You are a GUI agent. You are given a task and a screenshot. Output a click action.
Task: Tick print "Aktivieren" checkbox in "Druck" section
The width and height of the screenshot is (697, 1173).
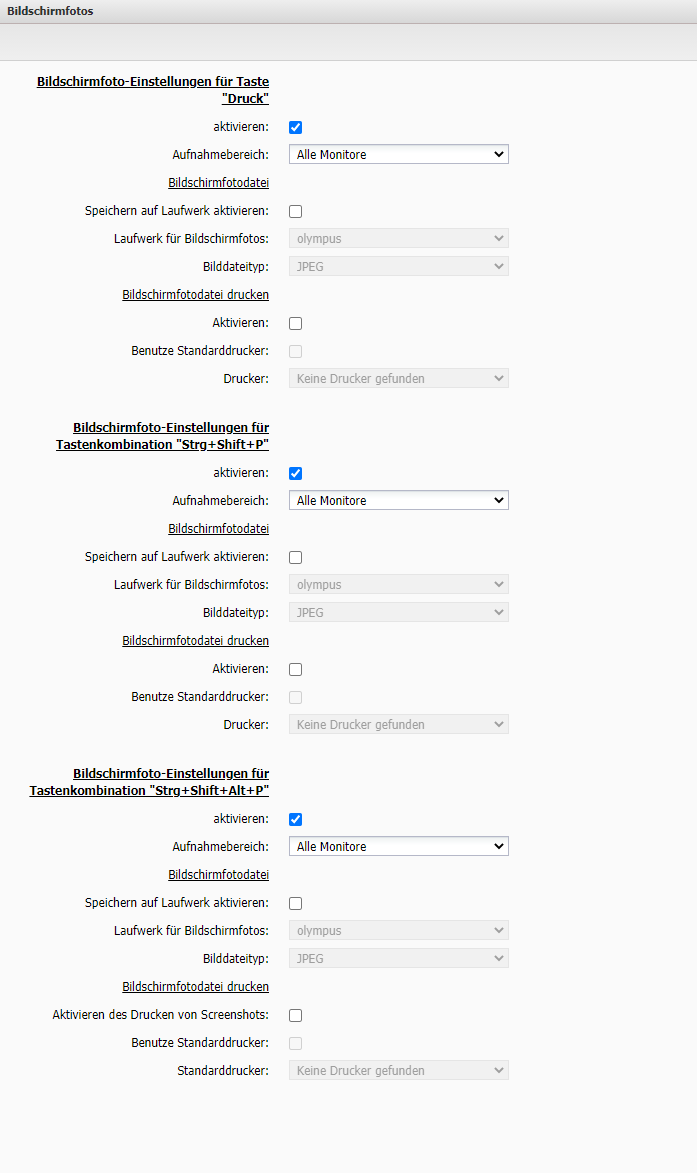point(295,323)
